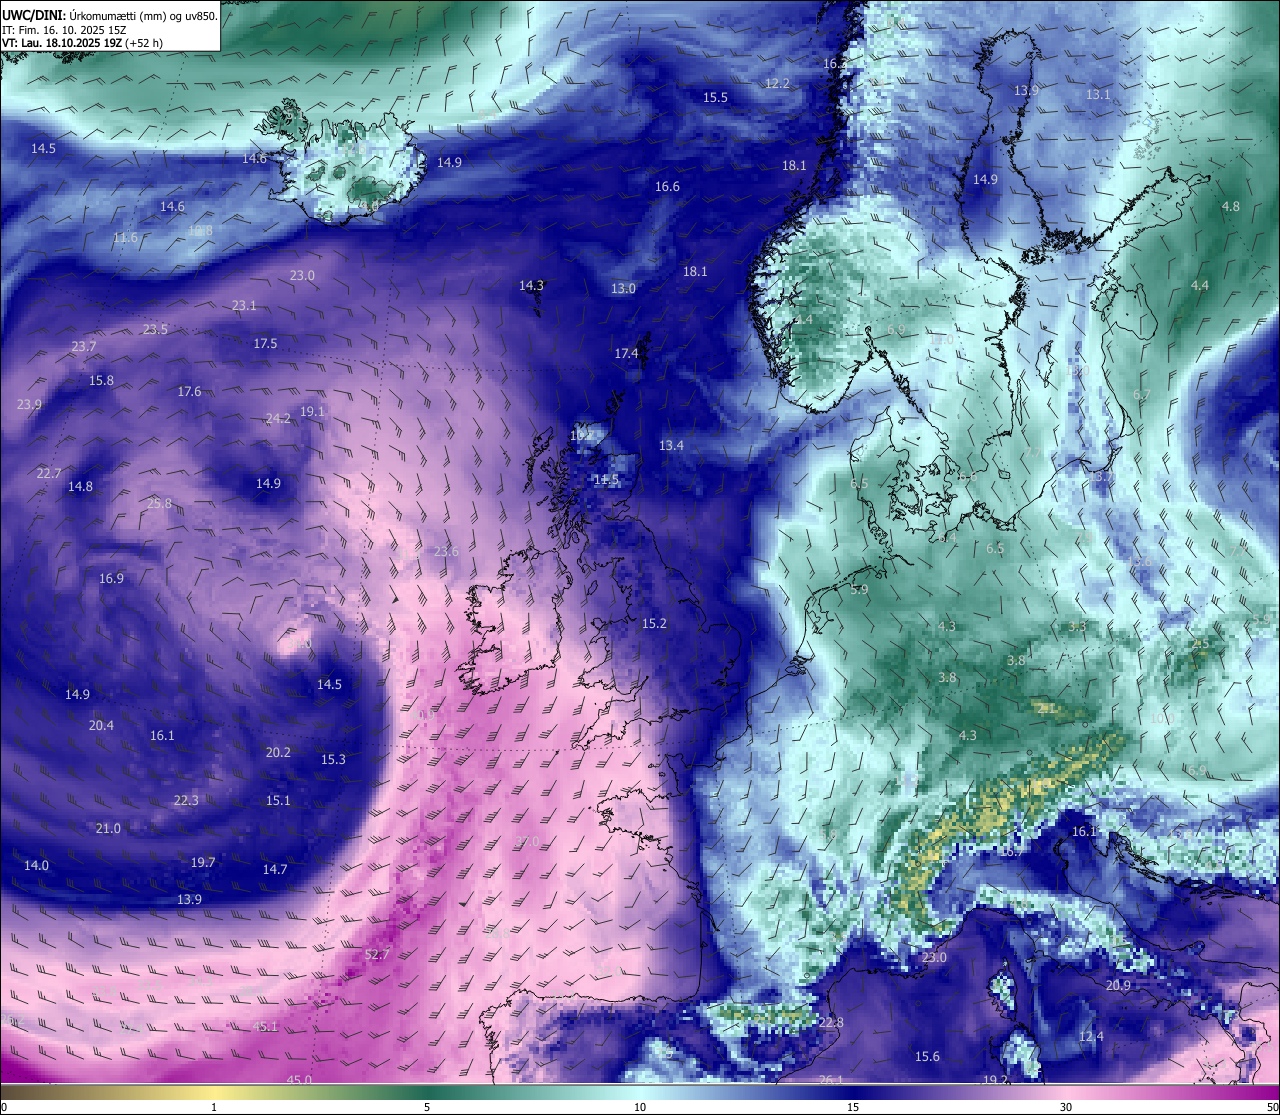The height and width of the screenshot is (1115, 1280).
Task: Click the 20.9 value label
Action: pyautogui.click(x=1118, y=986)
